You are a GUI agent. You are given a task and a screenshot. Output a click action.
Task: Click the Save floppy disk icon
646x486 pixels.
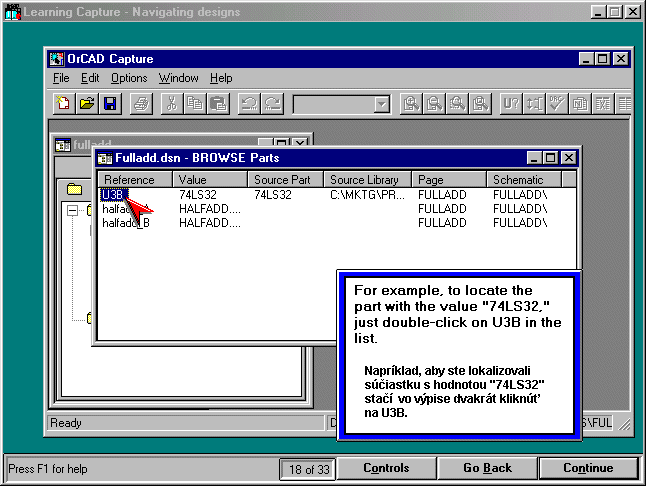110,103
